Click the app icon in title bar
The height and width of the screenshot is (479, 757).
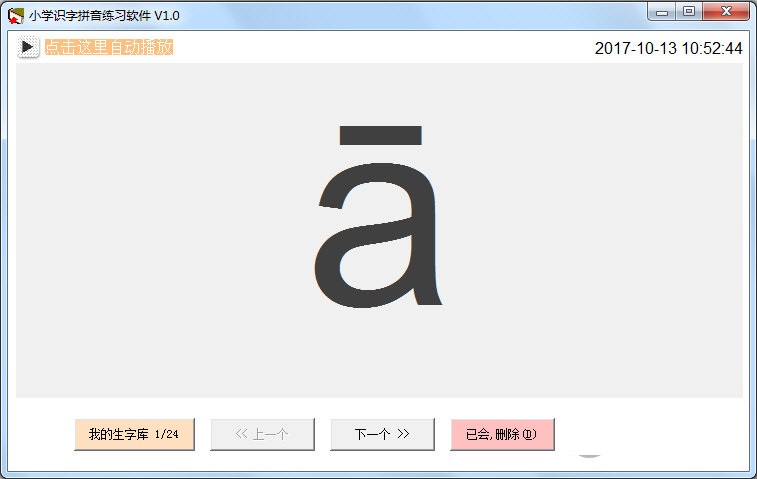pyautogui.click(x=16, y=15)
